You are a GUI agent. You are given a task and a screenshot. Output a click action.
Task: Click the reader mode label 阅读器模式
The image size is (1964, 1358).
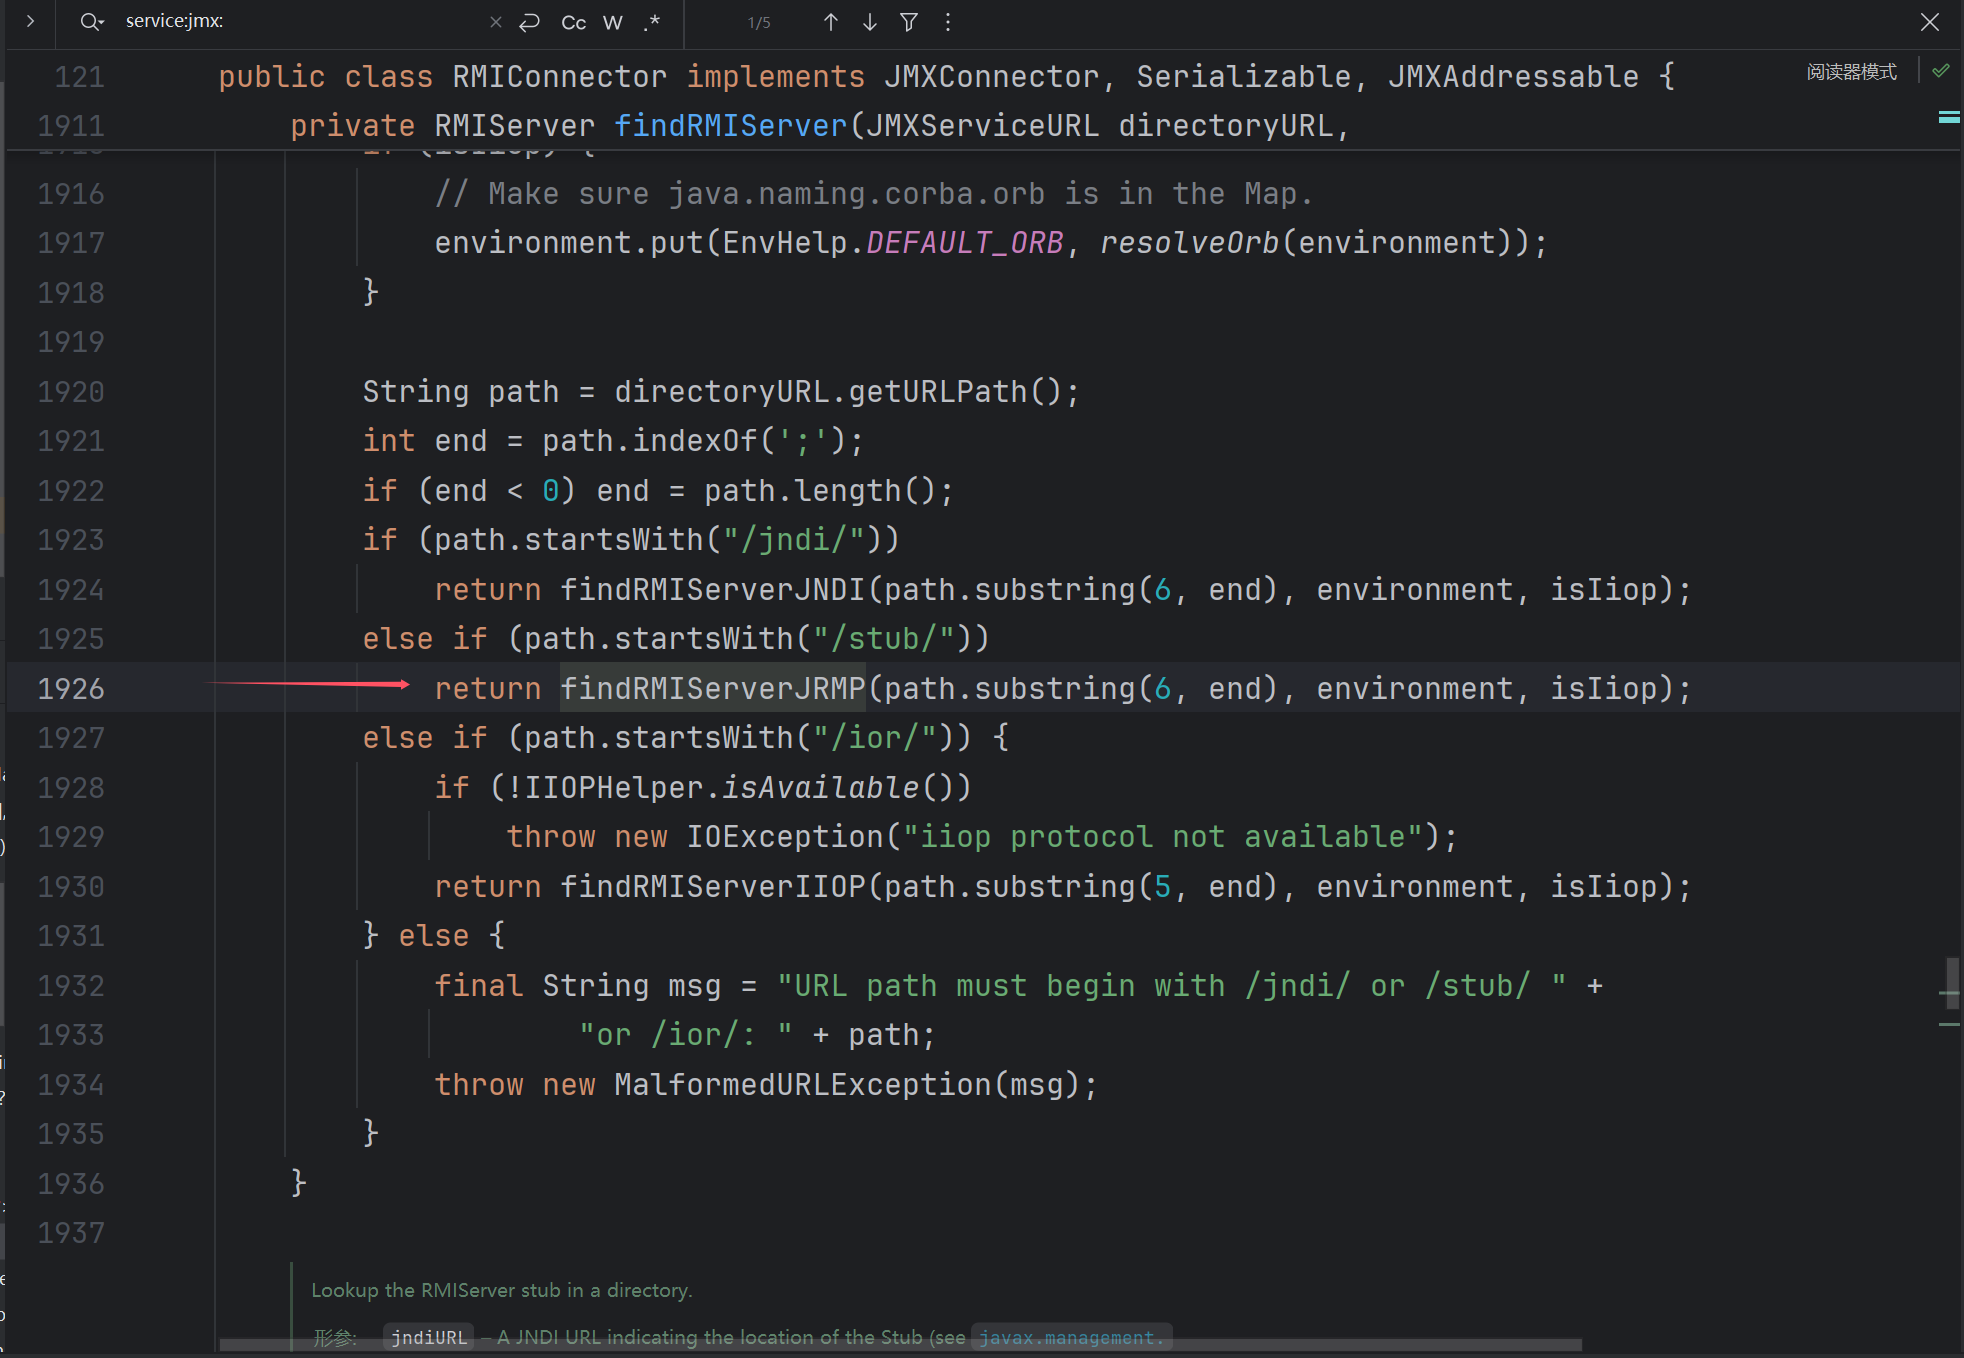1851,72
